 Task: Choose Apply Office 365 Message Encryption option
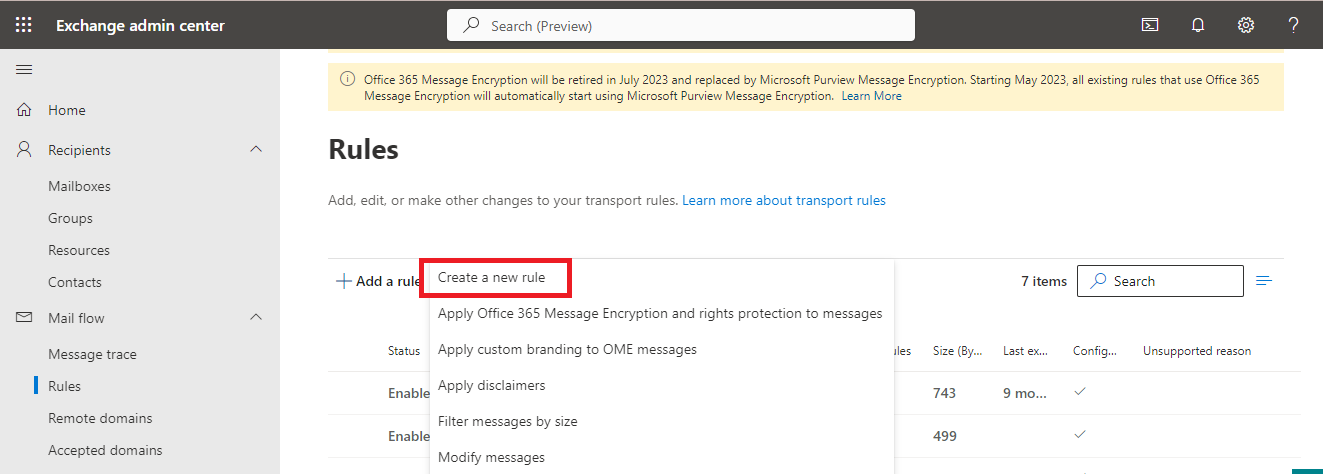pos(660,313)
